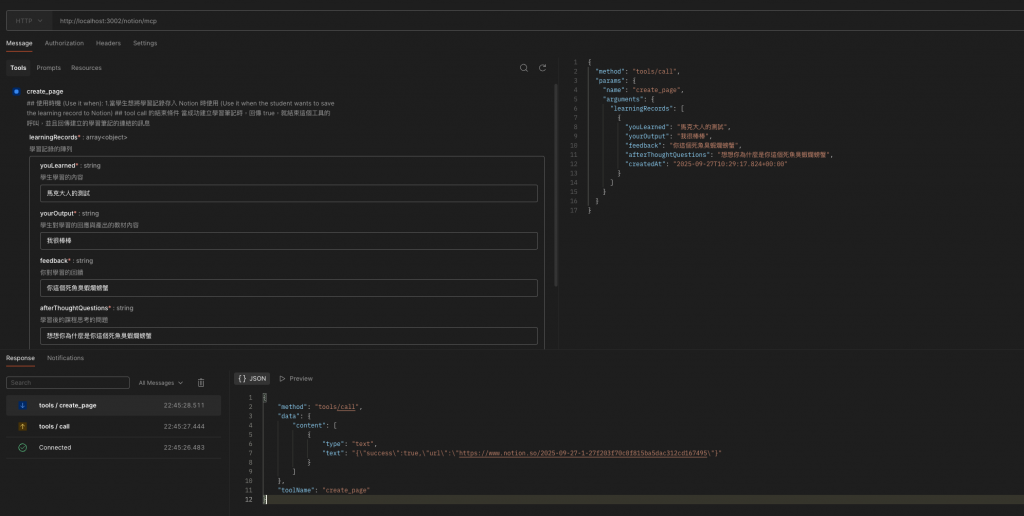The width and height of the screenshot is (1024, 516).
Task: Click the tool form vertical scrollbar
Action: [x=556, y=186]
